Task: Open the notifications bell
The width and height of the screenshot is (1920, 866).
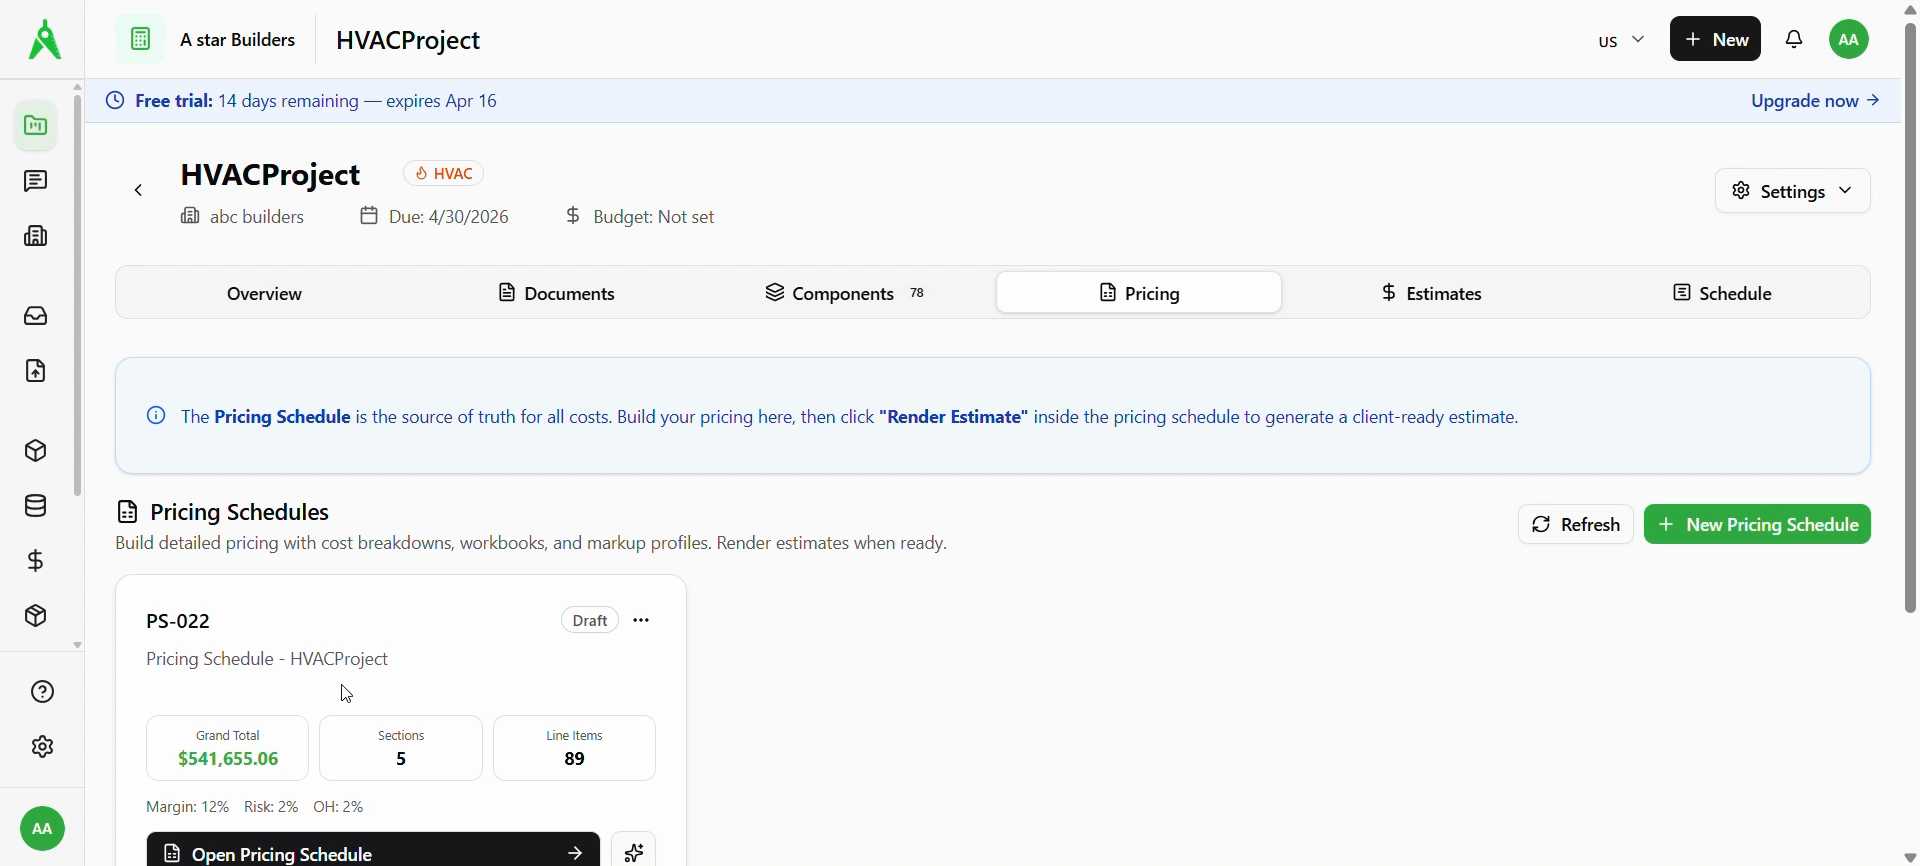Action: pos(1795,40)
